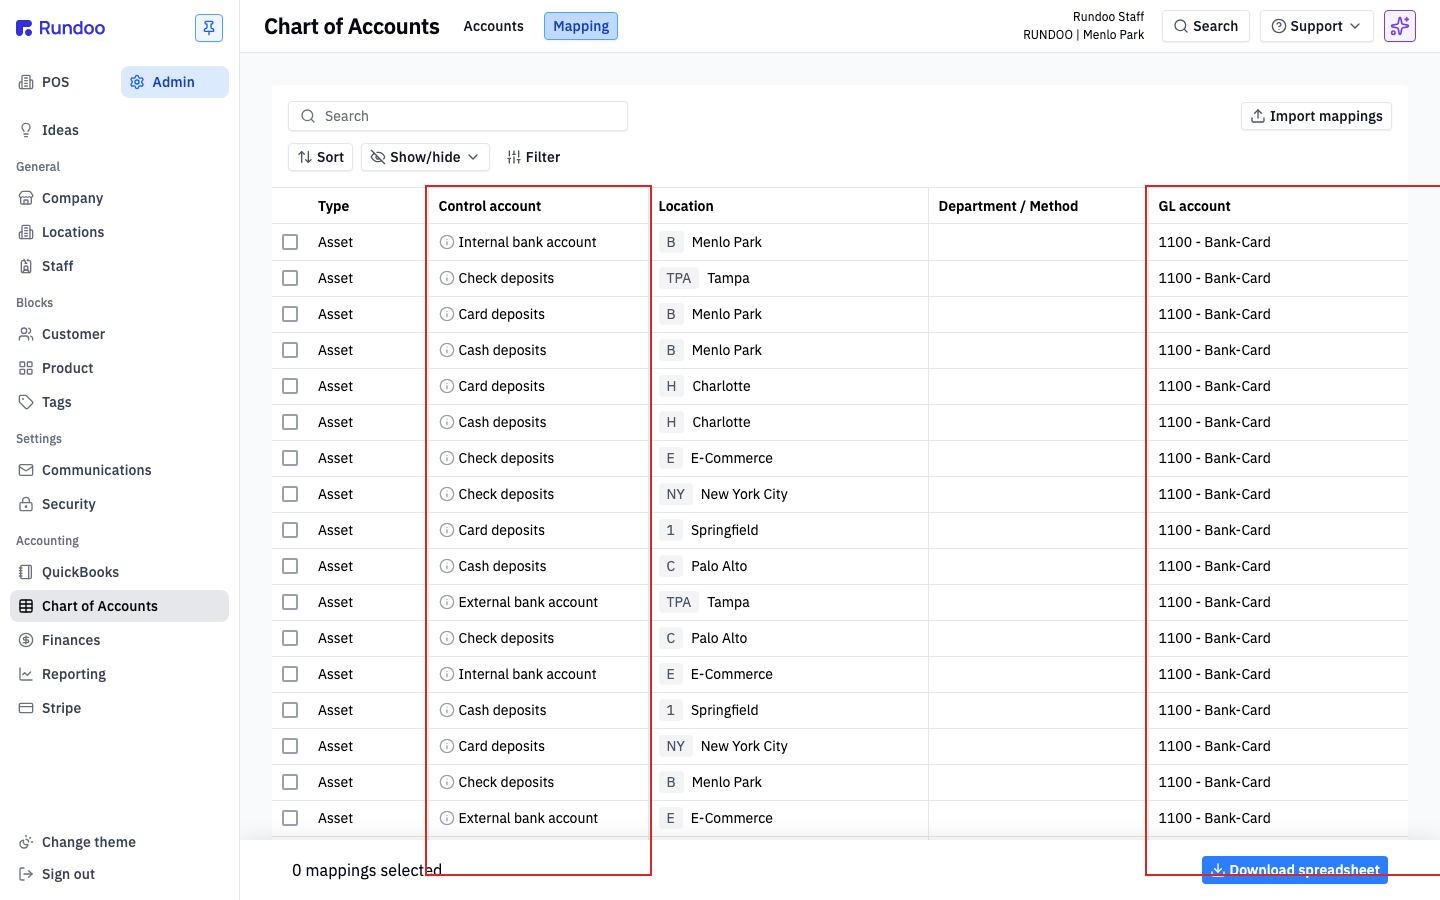Screen dimensions: 1440x900
Task: Click Import mappings button
Action: [x=1316, y=116]
